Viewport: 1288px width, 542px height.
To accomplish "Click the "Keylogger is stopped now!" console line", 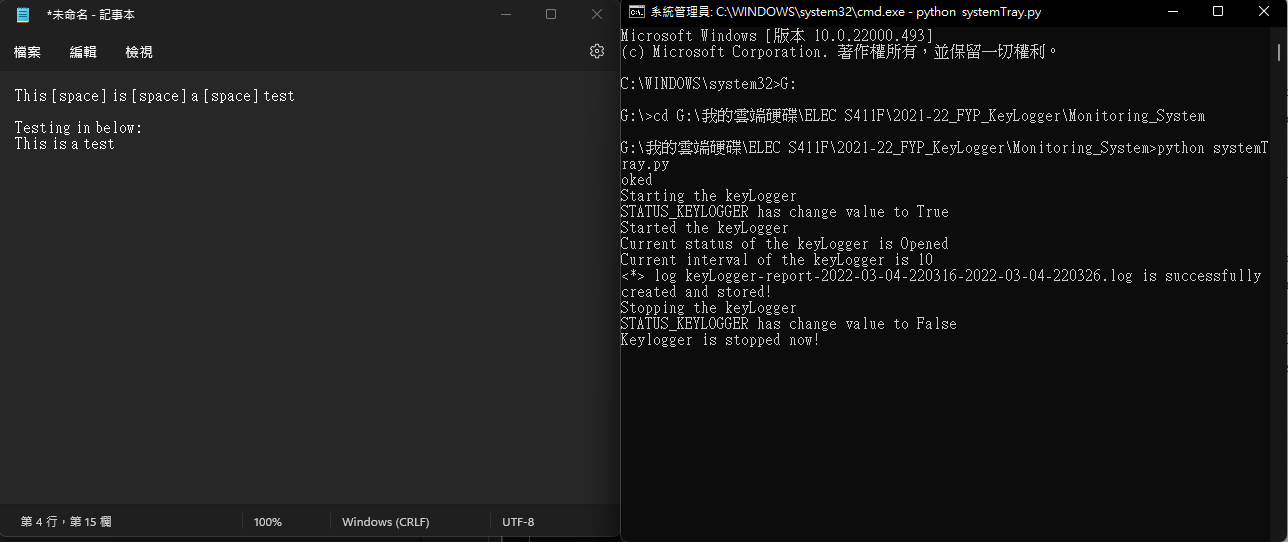I will tap(720, 340).
